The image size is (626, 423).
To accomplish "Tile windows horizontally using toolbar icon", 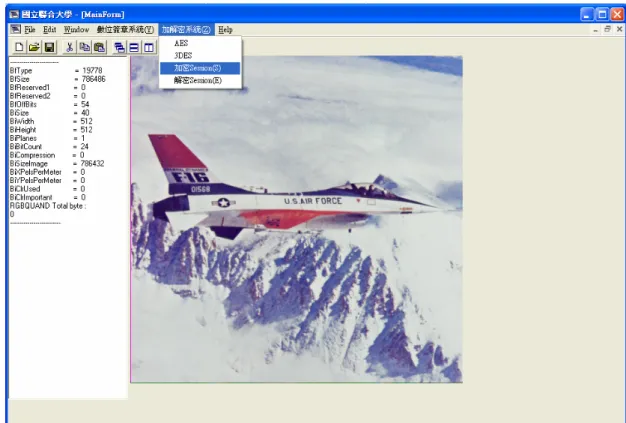I will pos(134,47).
